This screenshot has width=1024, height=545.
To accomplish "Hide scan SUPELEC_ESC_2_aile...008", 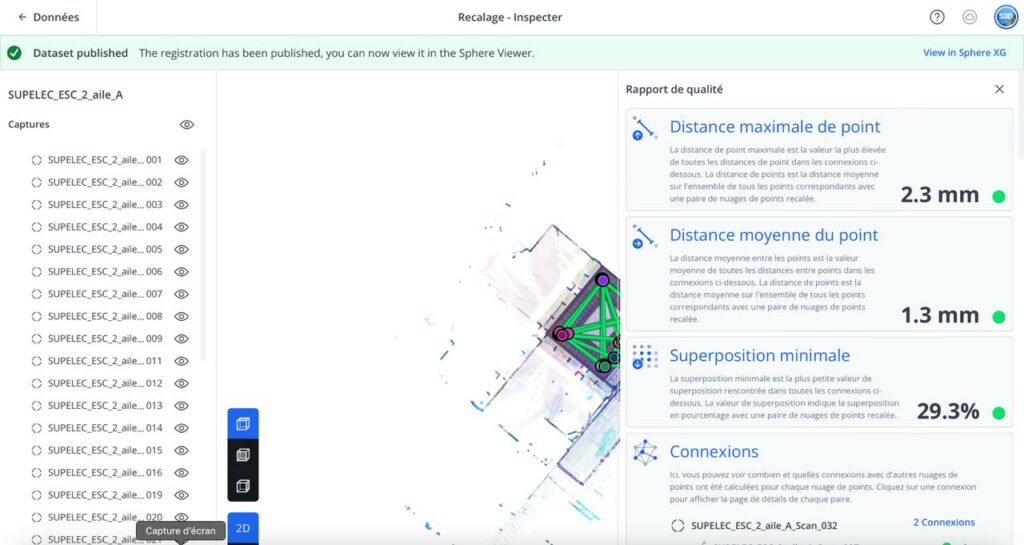I will 182,317.
